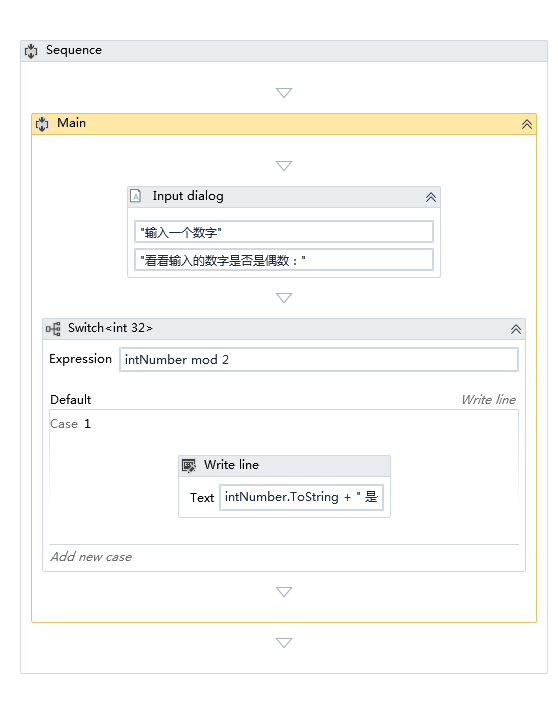Collapse the Switch<int 32> activity

pos(515,330)
